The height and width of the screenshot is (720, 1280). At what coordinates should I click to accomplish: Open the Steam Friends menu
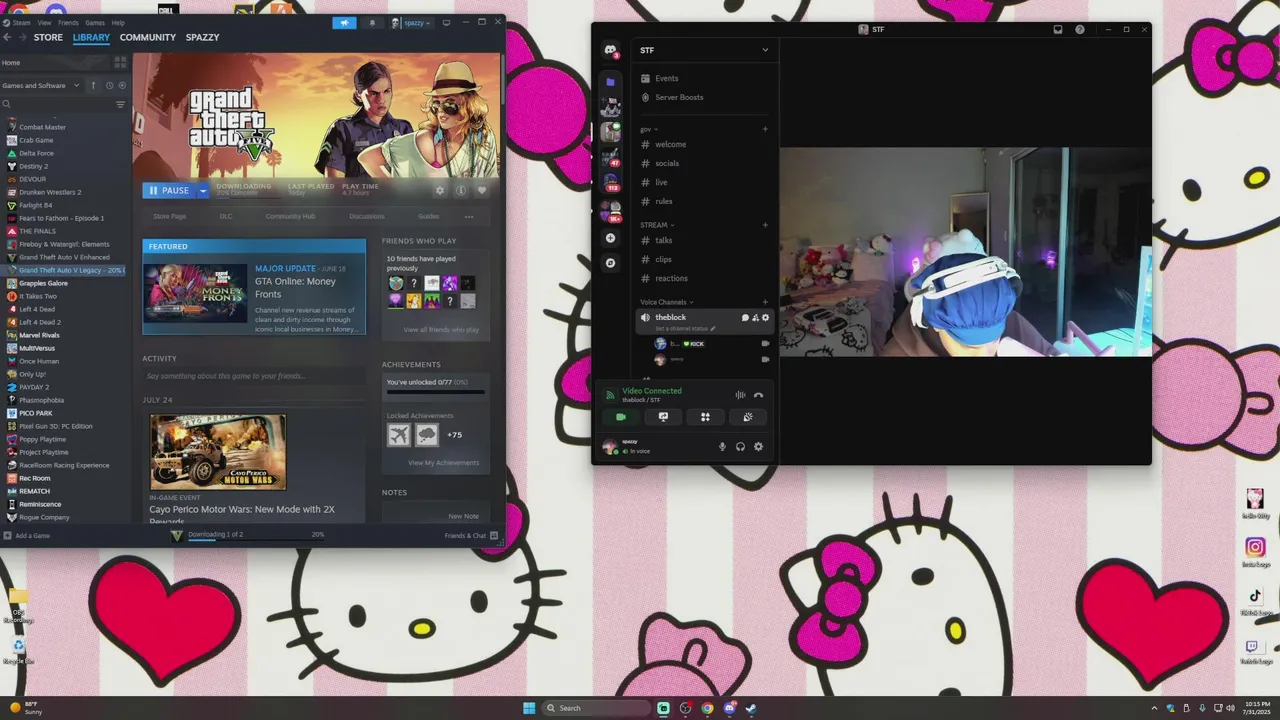pyautogui.click(x=68, y=22)
